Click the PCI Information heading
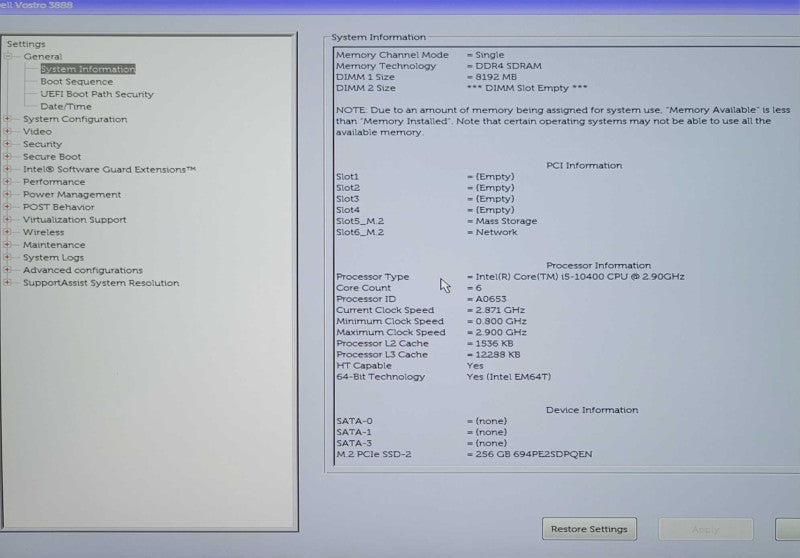This screenshot has height=558, width=800. pos(584,165)
